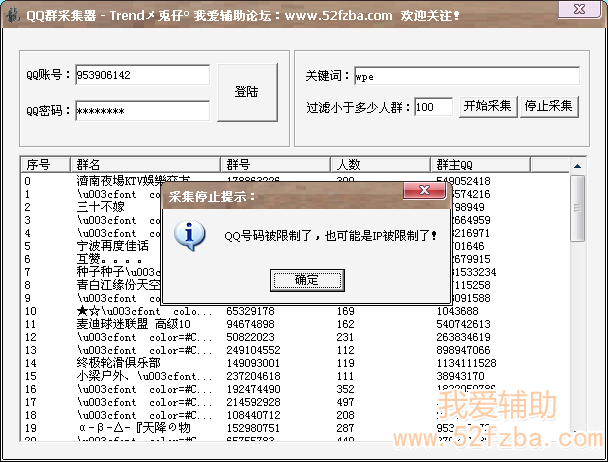Click owner QQ 263834619
Screen dimensions: 608x462
coord(463,337)
